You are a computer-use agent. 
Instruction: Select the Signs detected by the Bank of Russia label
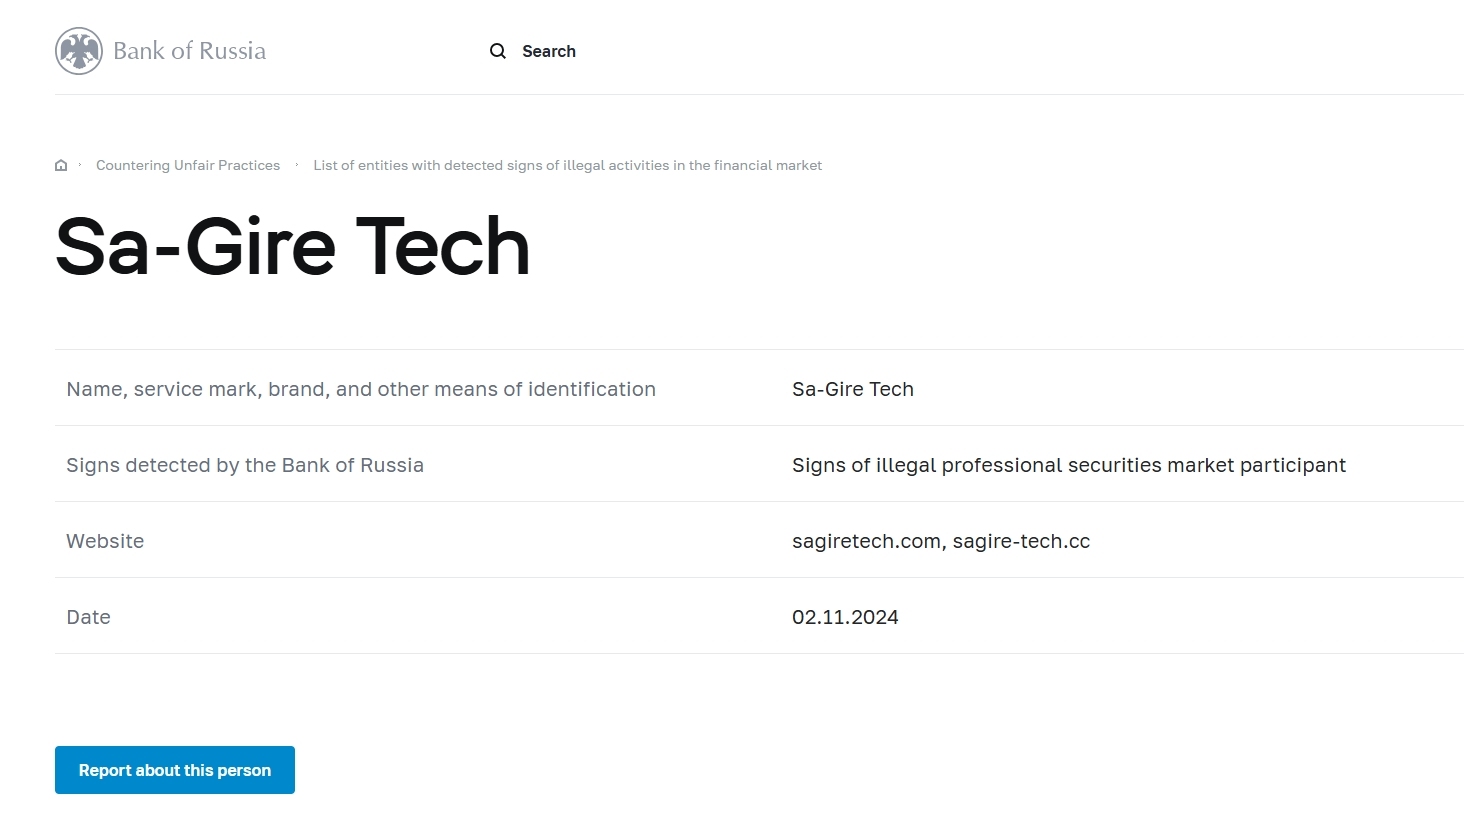coord(245,465)
